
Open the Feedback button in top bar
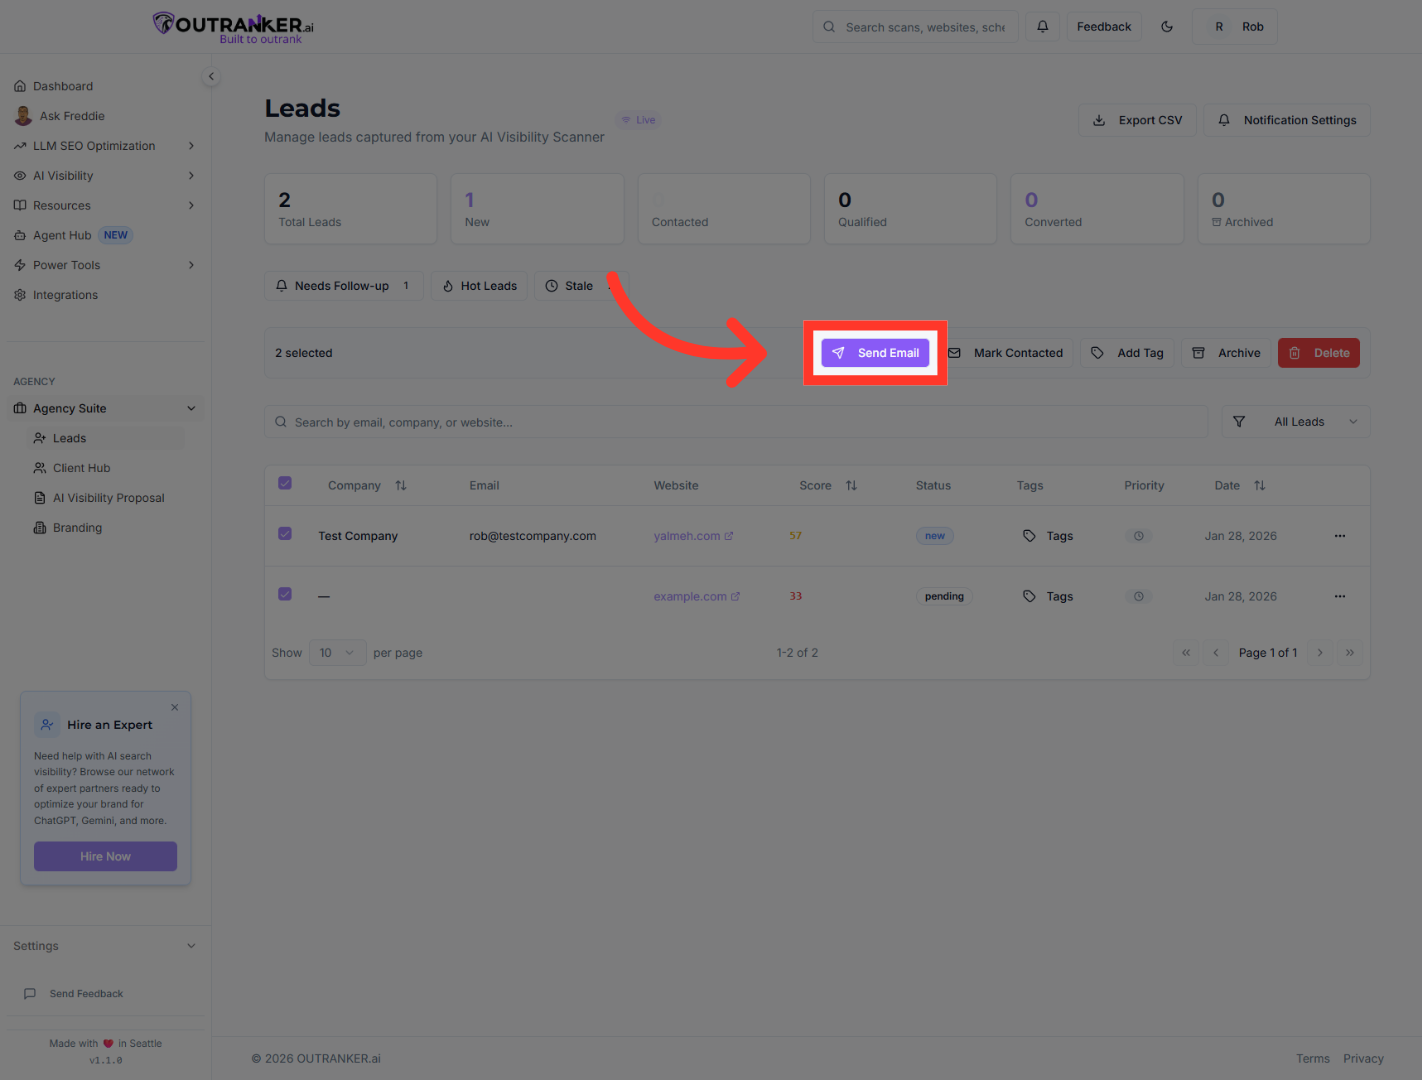tap(1104, 27)
